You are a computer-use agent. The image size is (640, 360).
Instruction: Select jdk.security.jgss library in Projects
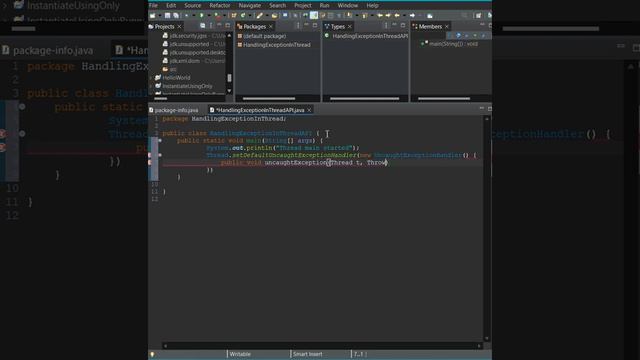194,36
